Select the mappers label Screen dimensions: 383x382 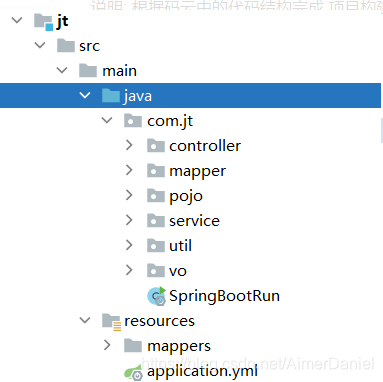pyautogui.click(x=179, y=347)
